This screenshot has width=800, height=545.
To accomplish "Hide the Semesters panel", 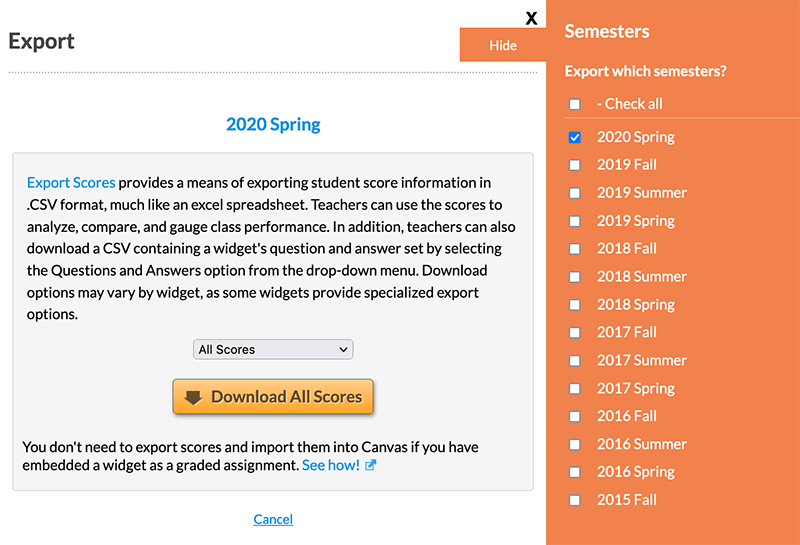I will point(503,45).
